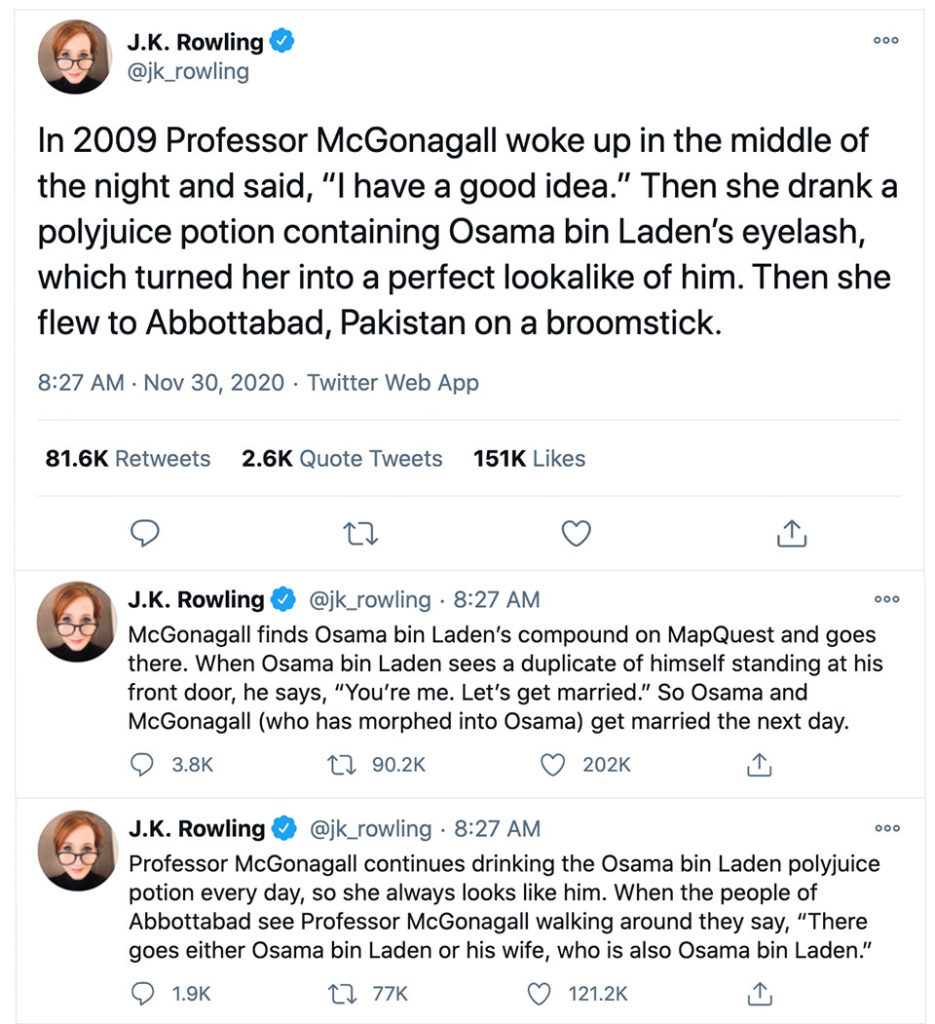935x1024 pixels.
Task: Expand more options on the MapQuest reply
Action: [886, 599]
